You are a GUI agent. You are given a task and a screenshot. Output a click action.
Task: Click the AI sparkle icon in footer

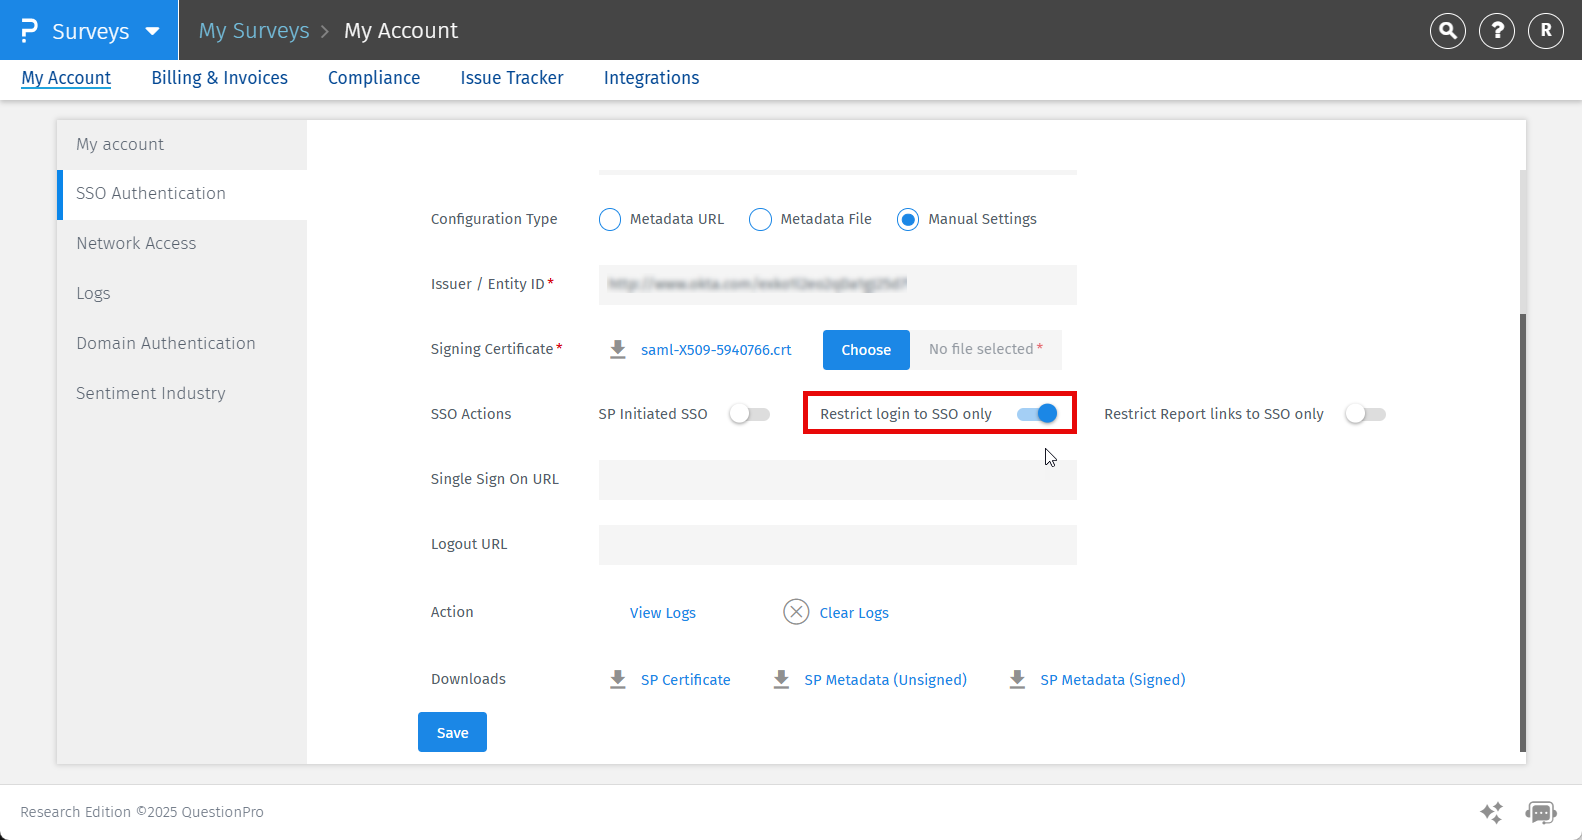pos(1491,812)
